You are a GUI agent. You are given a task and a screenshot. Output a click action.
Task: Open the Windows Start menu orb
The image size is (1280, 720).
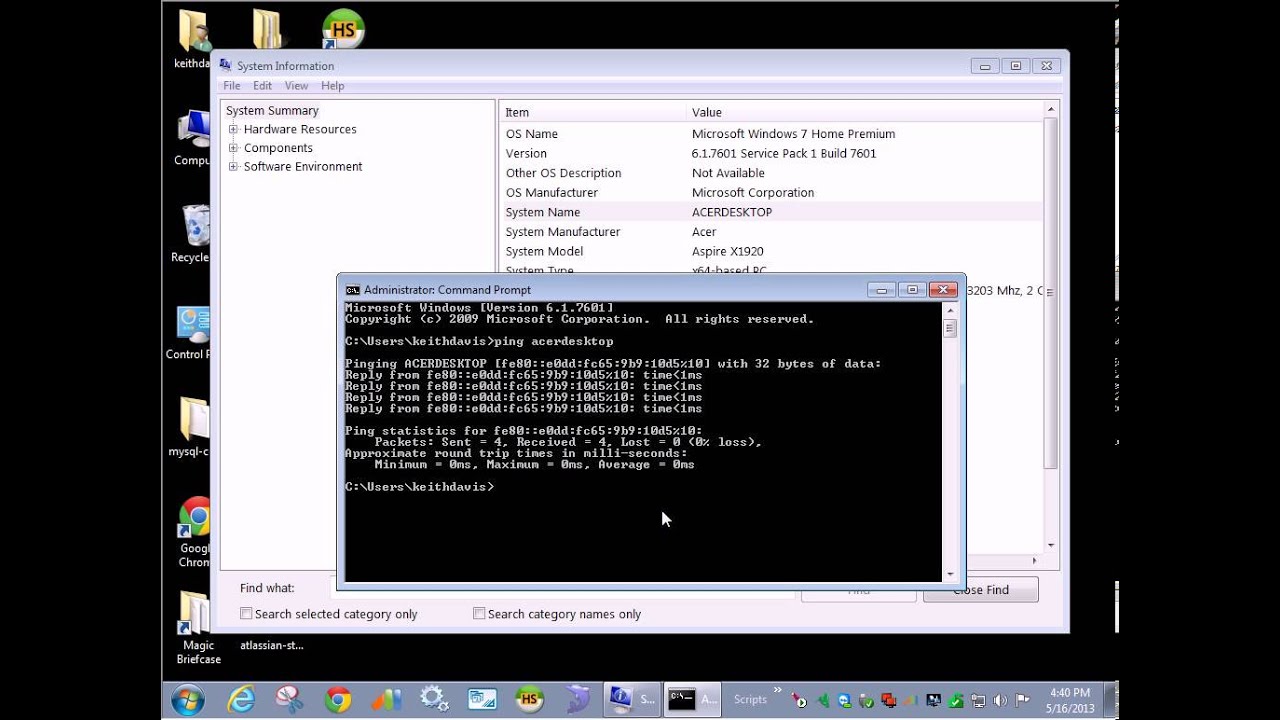[188, 699]
